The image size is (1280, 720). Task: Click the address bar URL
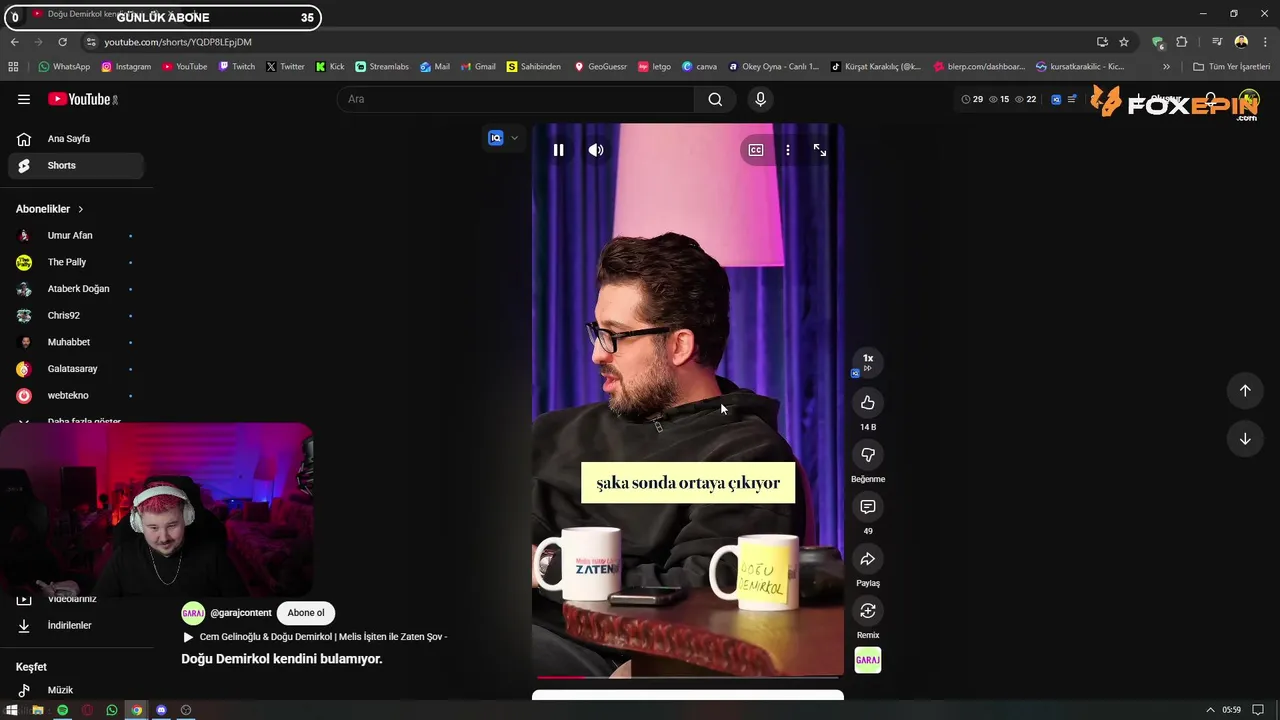tap(178, 42)
